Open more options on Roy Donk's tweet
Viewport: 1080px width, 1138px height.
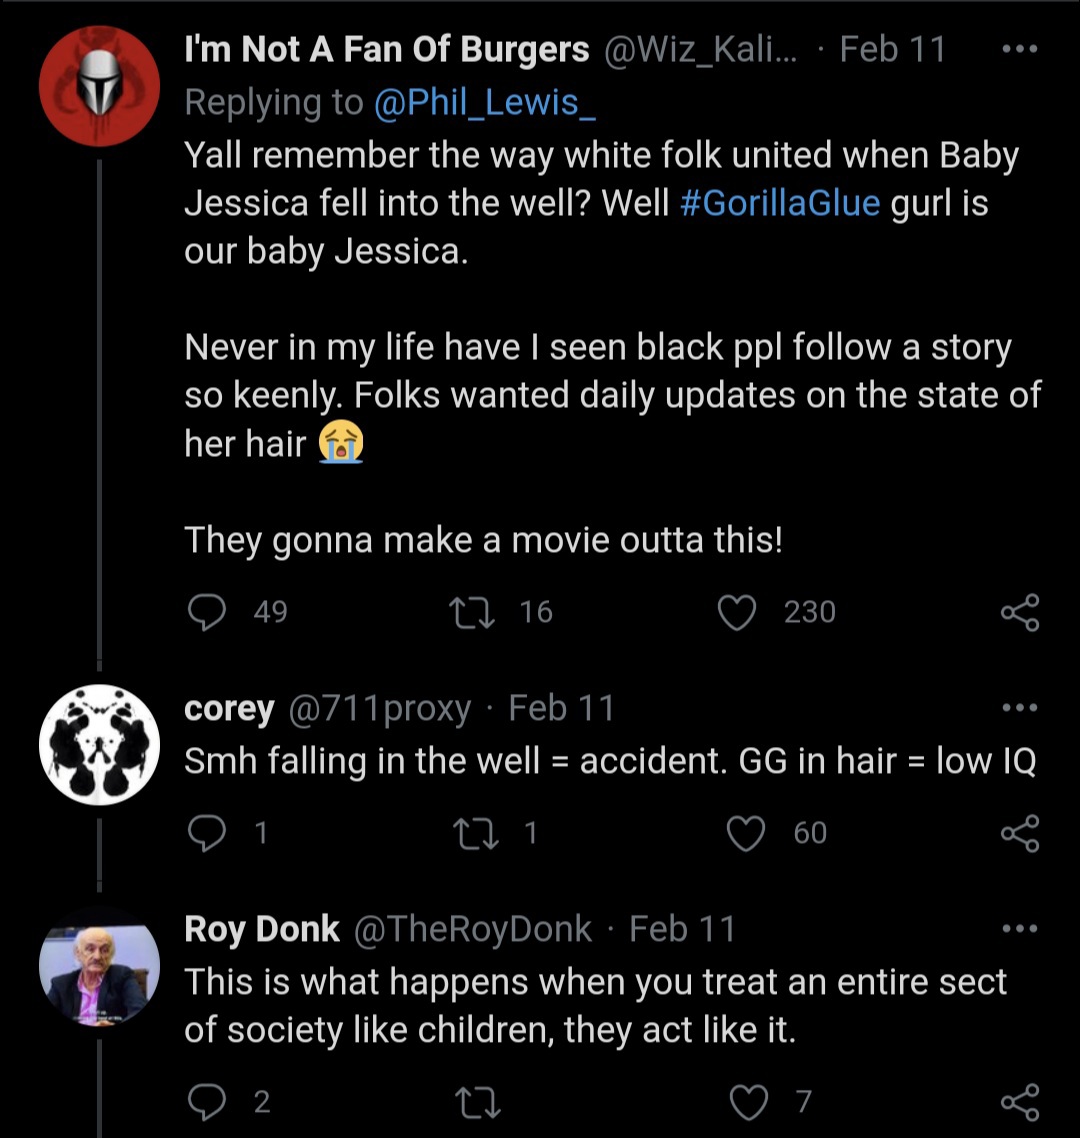click(1019, 928)
